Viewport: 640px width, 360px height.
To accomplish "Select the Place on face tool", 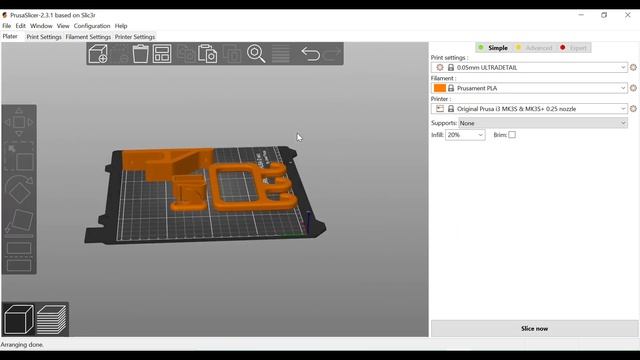I will click(19, 221).
